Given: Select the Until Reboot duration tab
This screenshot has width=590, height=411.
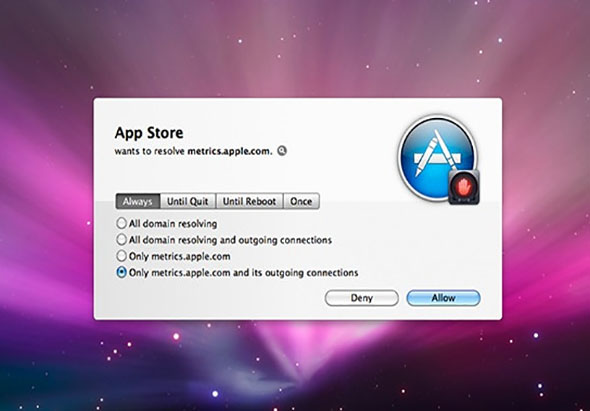Looking at the screenshot, I should click(x=249, y=201).
